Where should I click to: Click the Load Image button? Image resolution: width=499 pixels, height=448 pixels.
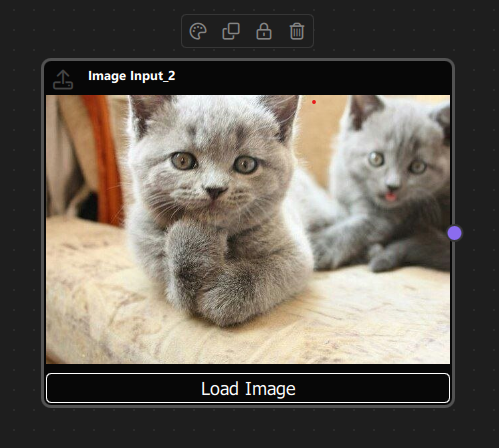click(248, 388)
